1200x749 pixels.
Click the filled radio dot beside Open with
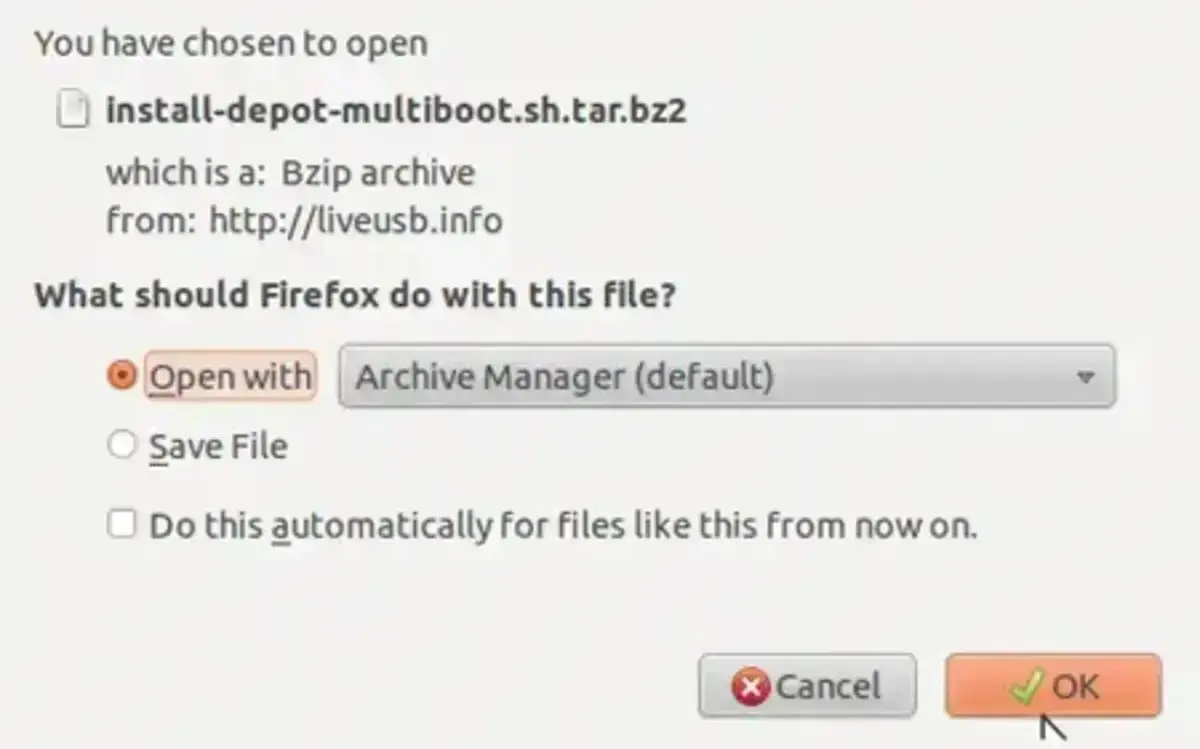(x=122, y=376)
